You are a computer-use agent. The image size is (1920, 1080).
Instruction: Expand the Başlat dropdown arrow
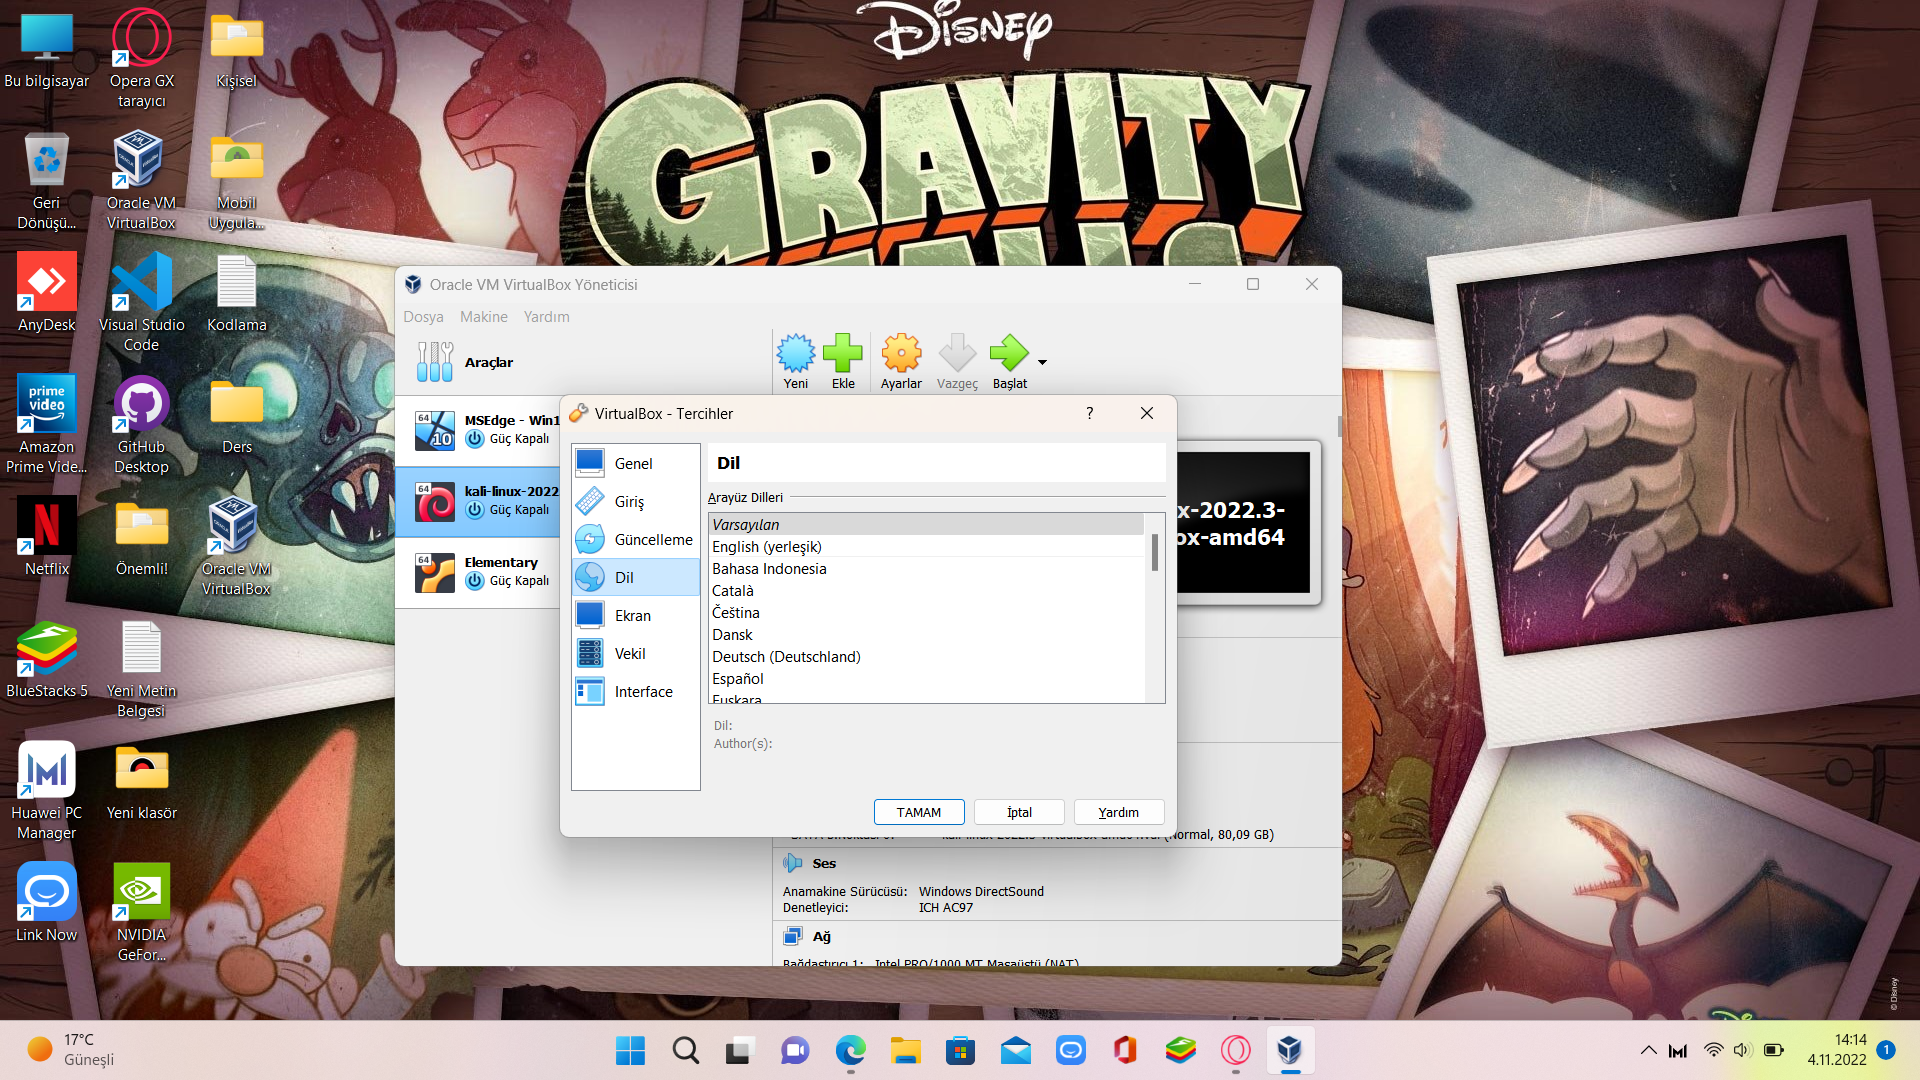1042,363
